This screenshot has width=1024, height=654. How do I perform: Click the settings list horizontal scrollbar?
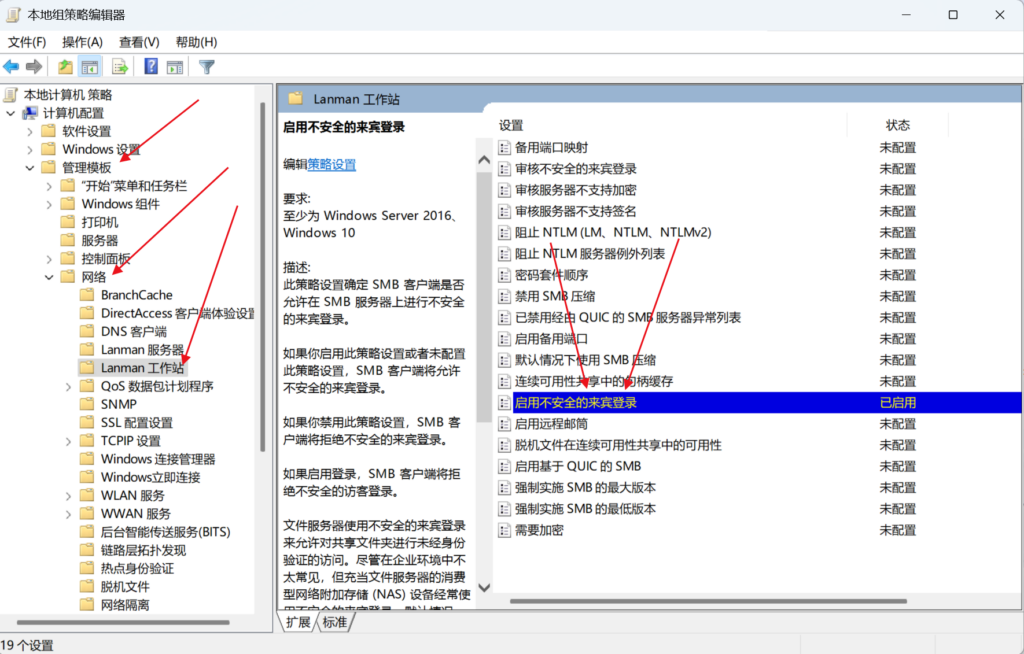[708, 601]
